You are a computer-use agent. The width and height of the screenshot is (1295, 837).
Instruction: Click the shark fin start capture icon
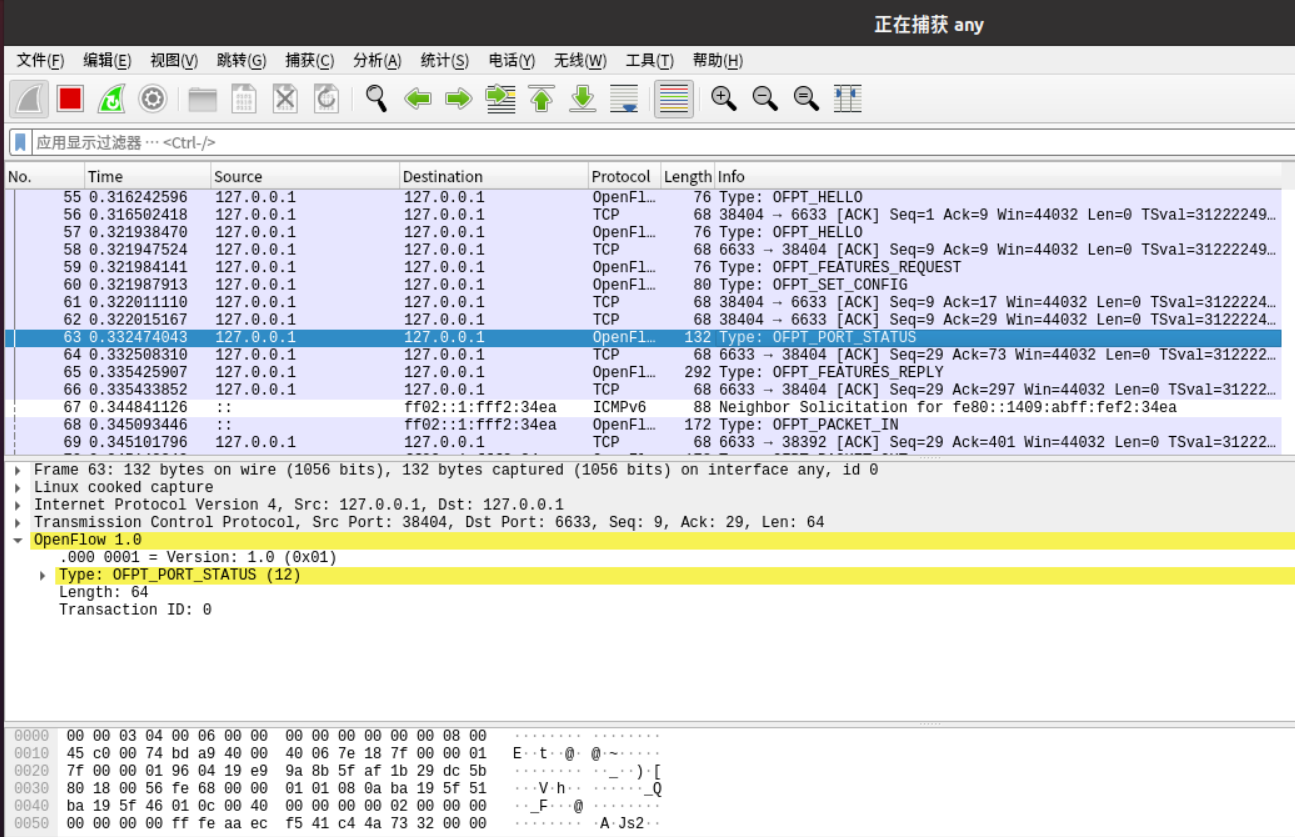pos(29,98)
